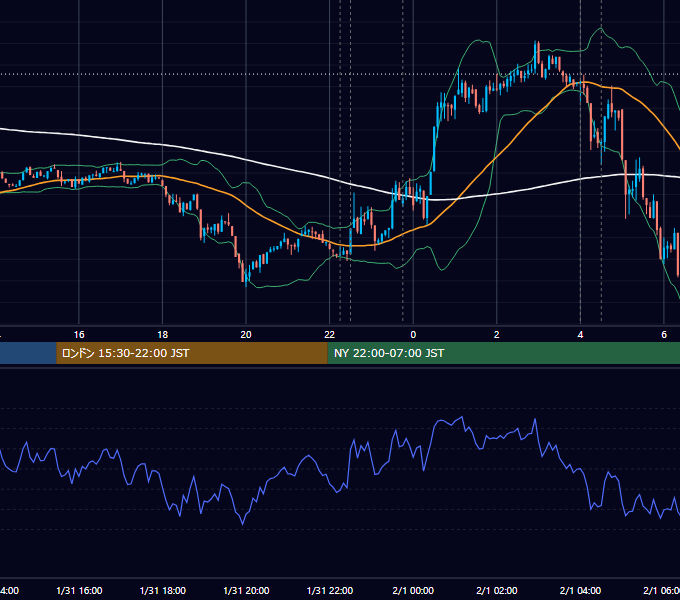The height and width of the screenshot is (600, 680).
Task: Click hour label 20 on chart axis
Action: click(x=246, y=335)
